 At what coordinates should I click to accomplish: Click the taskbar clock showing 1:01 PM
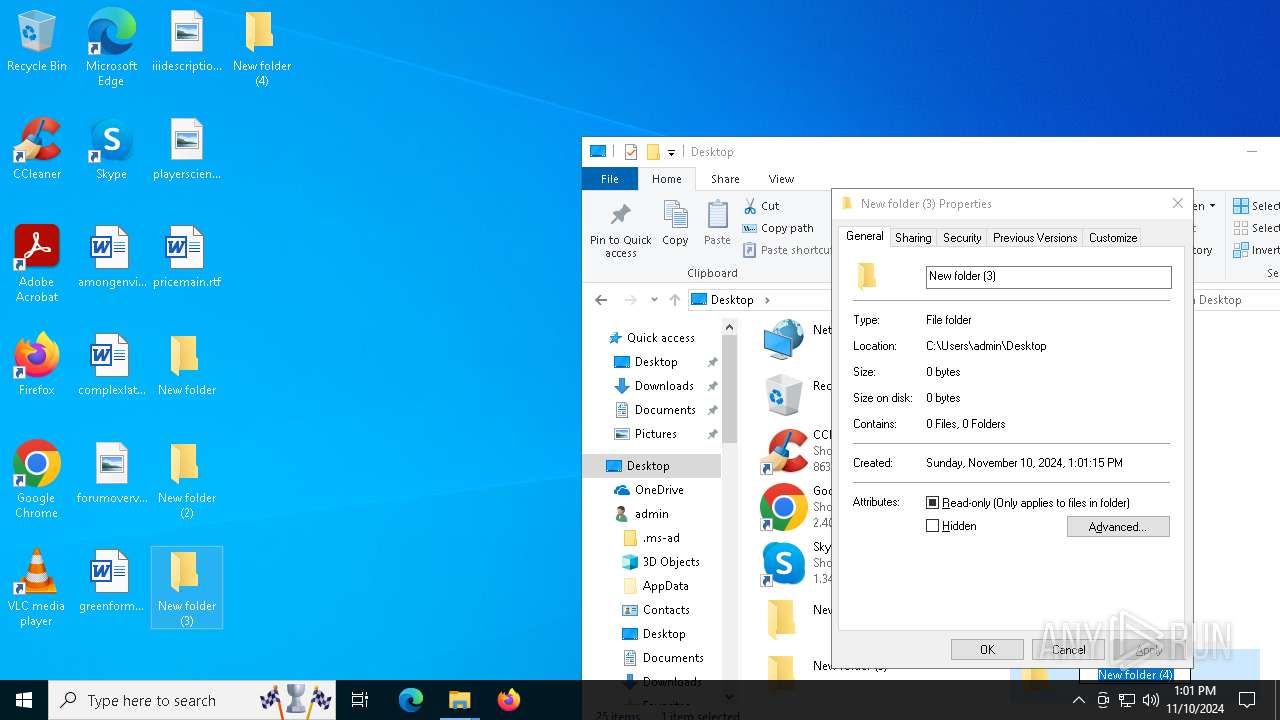(1194, 700)
